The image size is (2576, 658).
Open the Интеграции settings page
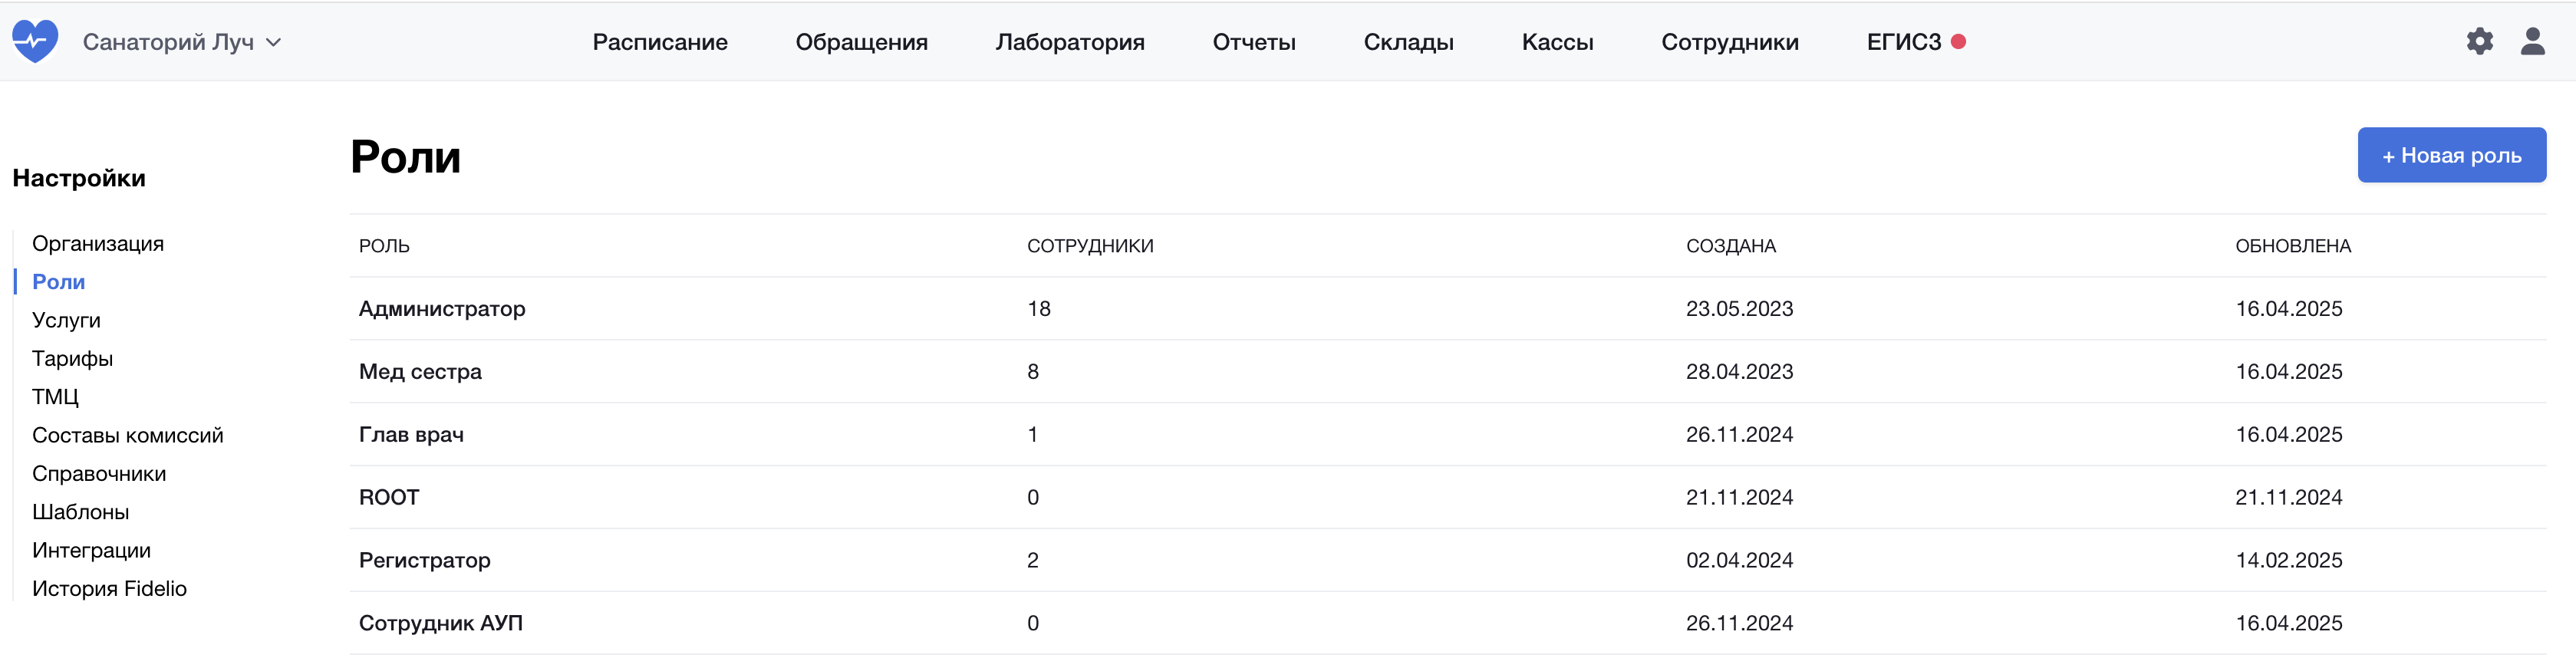tap(91, 550)
